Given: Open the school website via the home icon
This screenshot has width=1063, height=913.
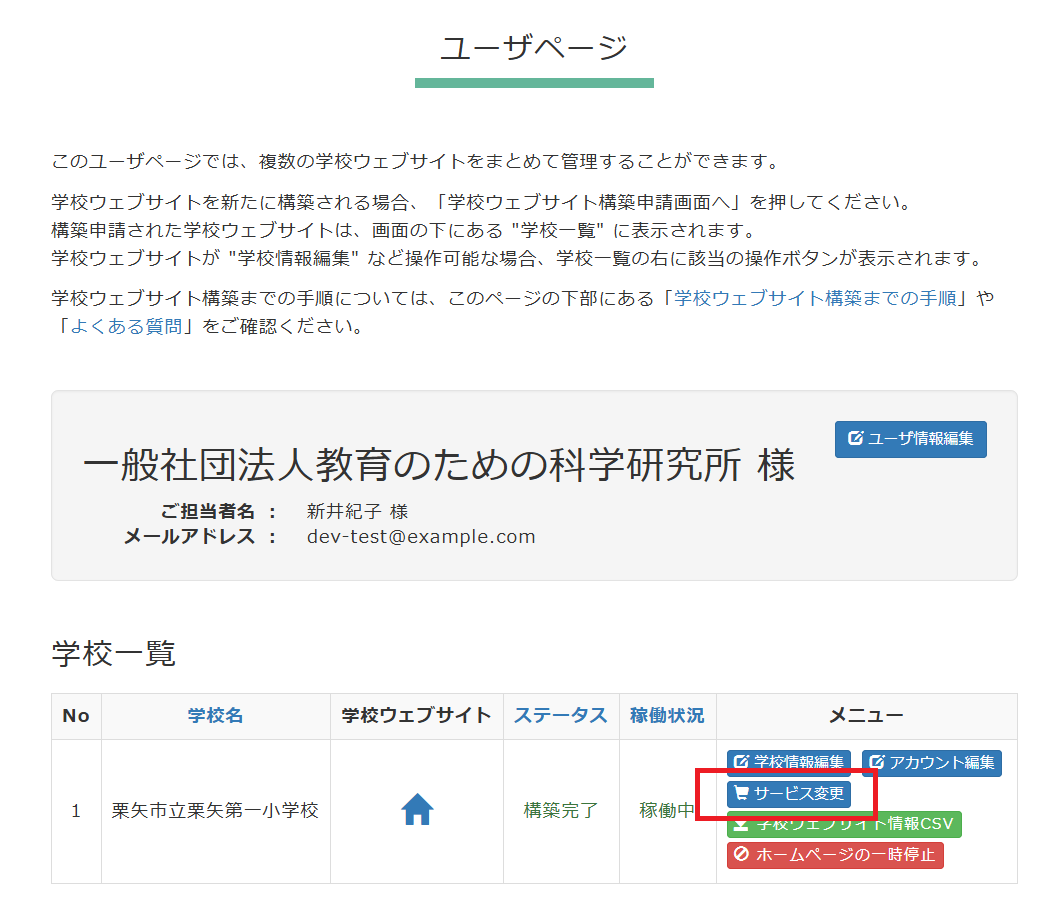Looking at the screenshot, I should (x=417, y=810).
